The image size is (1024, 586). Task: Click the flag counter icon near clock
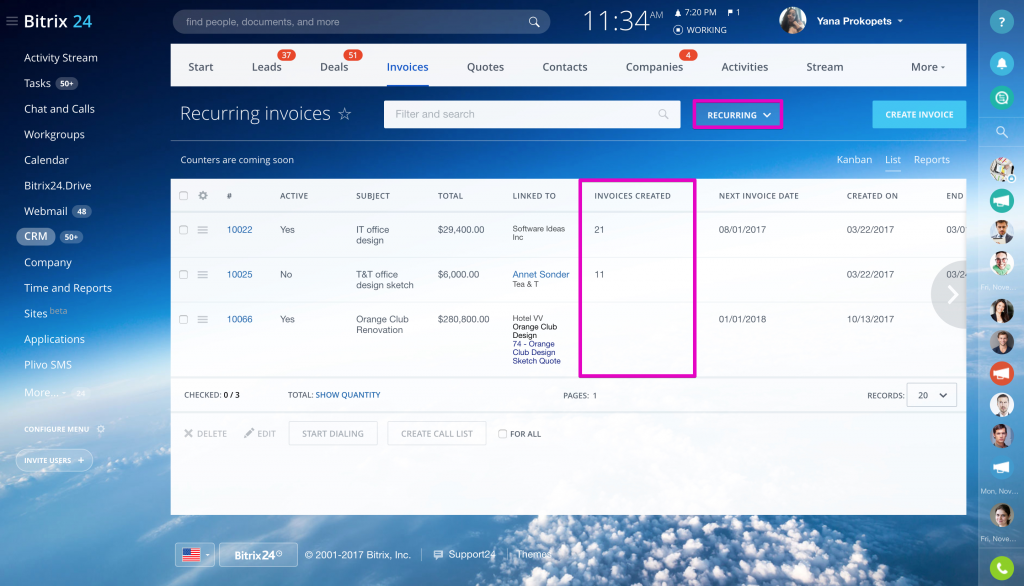[x=730, y=12]
